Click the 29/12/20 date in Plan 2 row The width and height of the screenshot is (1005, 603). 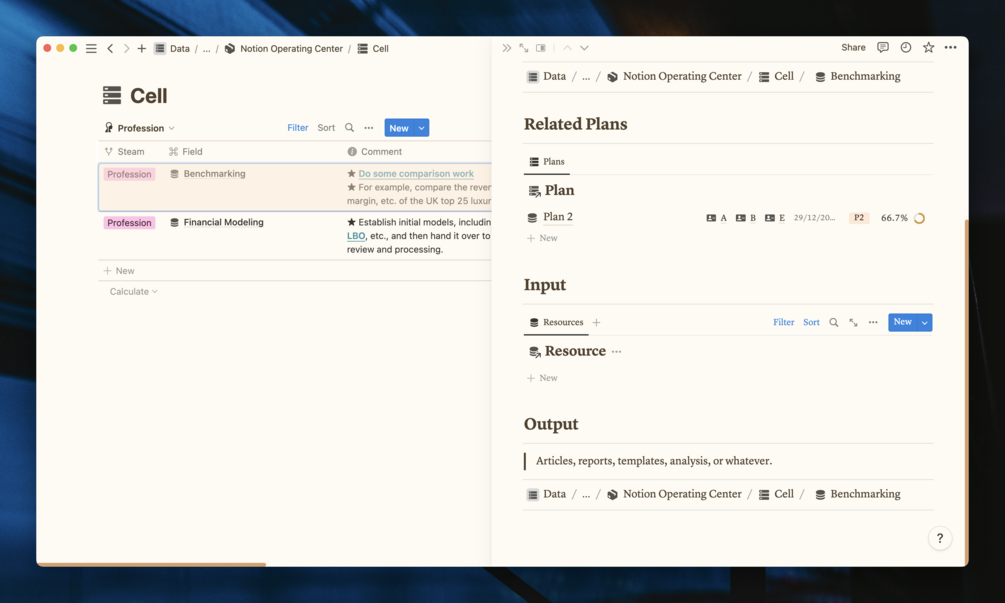[815, 218]
